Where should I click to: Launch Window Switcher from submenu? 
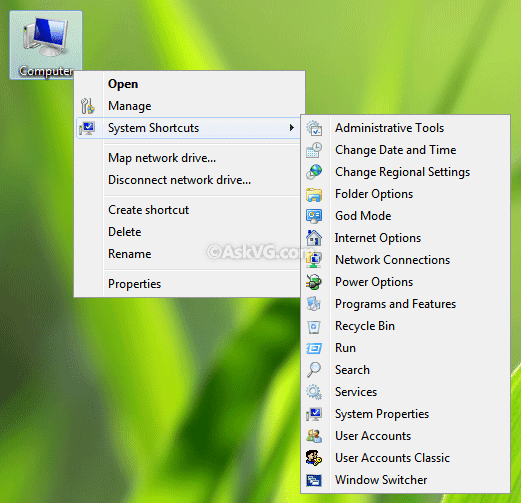(405, 480)
